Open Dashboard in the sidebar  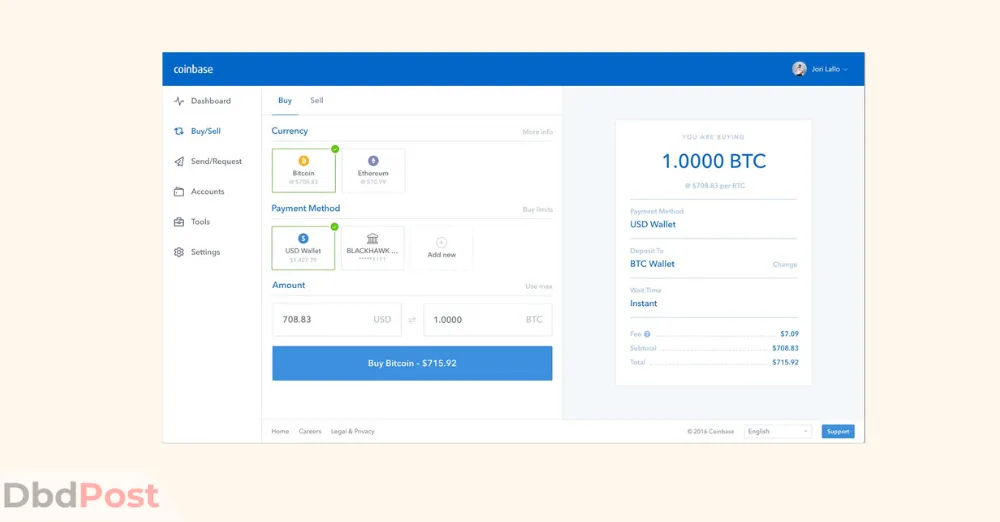point(203,101)
